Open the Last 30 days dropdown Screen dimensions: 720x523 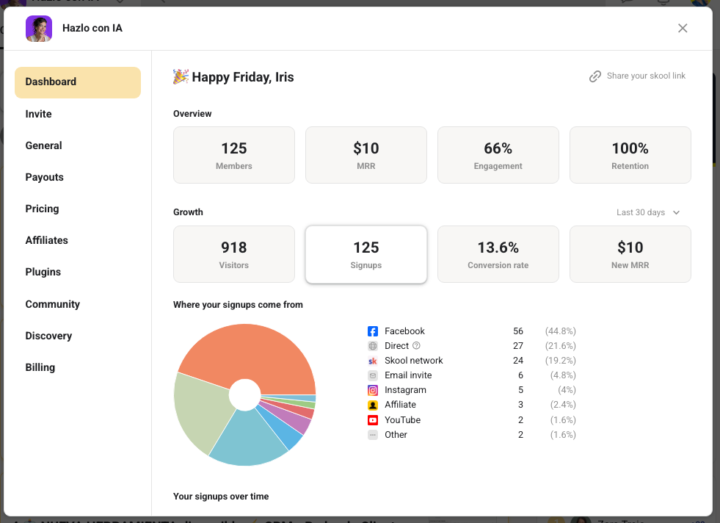click(x=647, y=212)
